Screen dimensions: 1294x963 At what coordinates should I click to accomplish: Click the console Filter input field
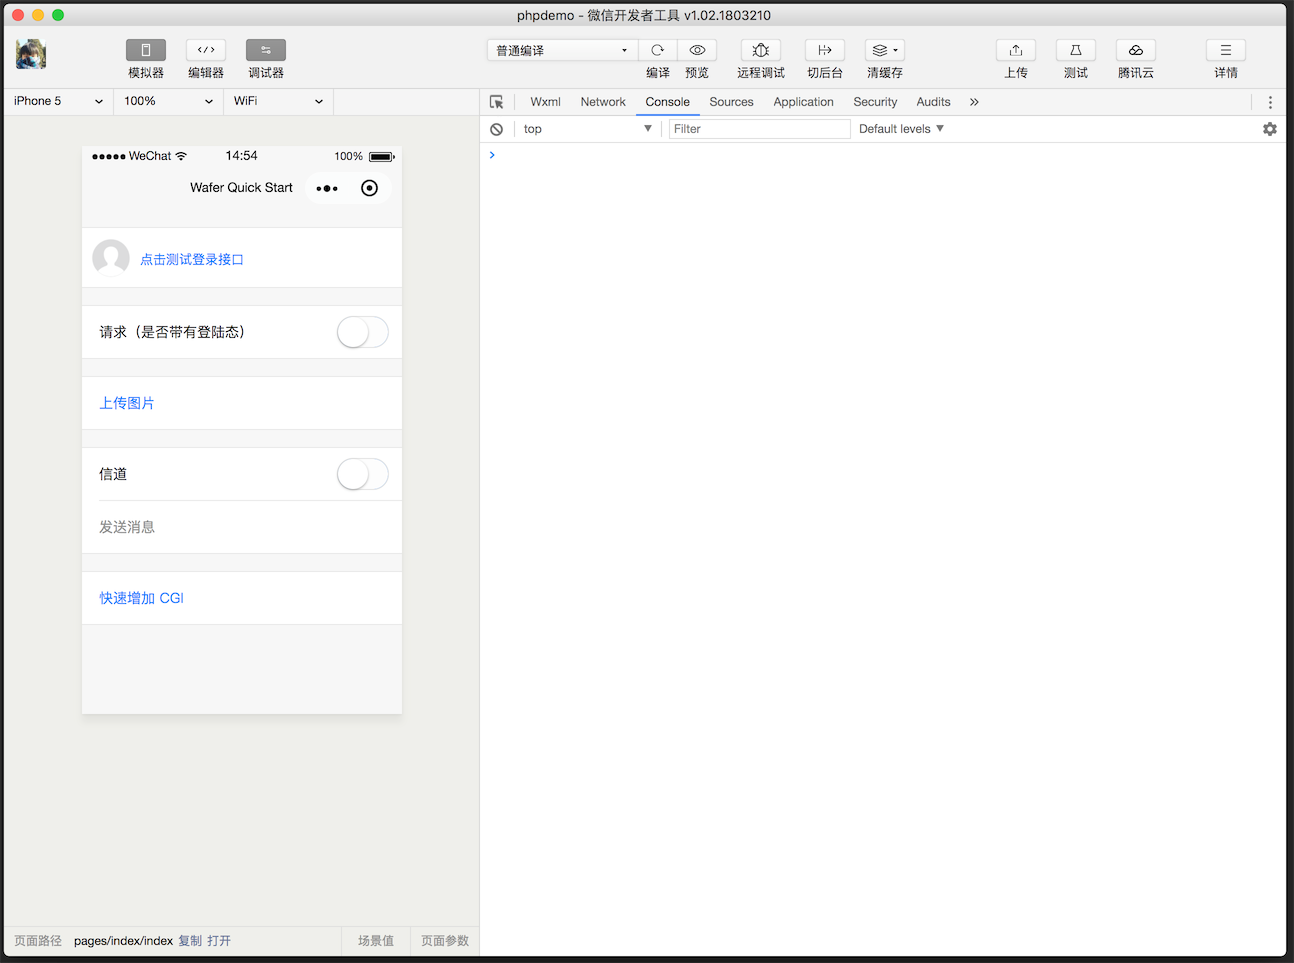pyautogui.click(x=758, y=129)
